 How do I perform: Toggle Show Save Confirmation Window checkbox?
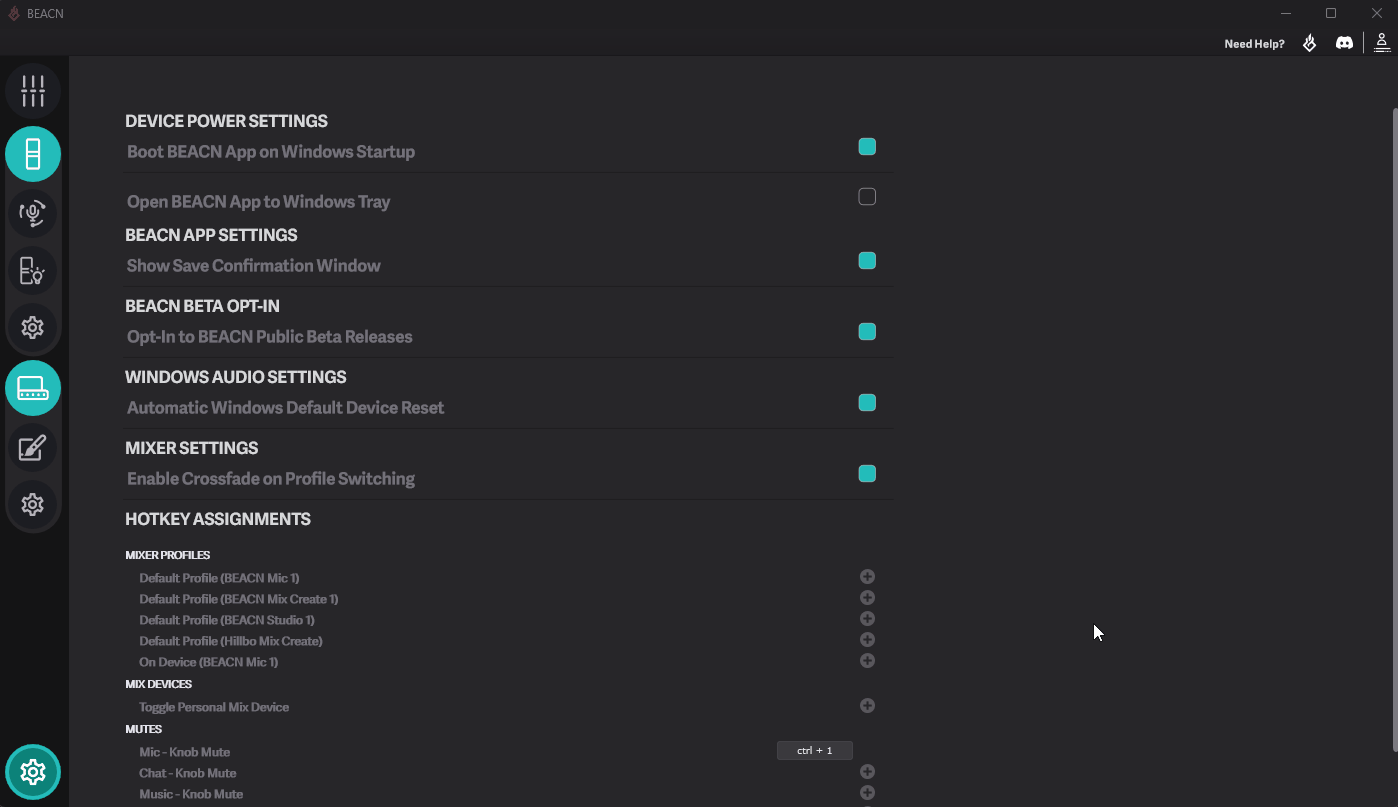[867, 261]
